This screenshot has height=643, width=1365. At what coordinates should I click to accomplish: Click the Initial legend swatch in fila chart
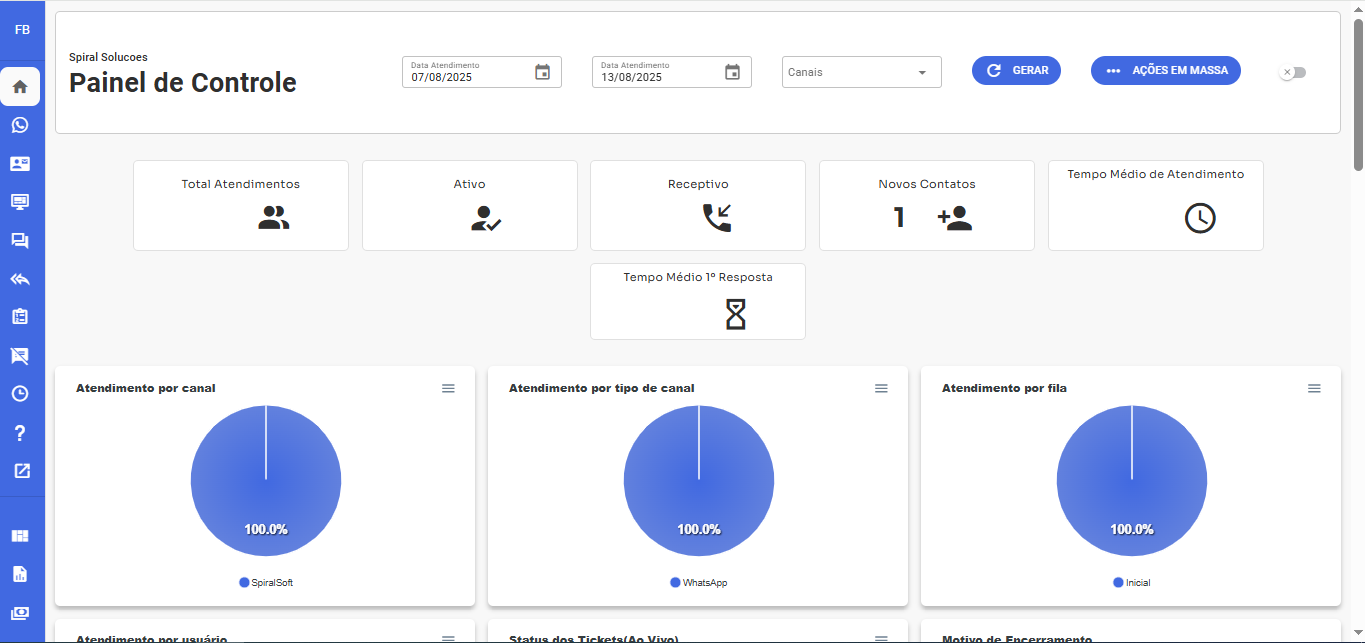click(1118, 582)
